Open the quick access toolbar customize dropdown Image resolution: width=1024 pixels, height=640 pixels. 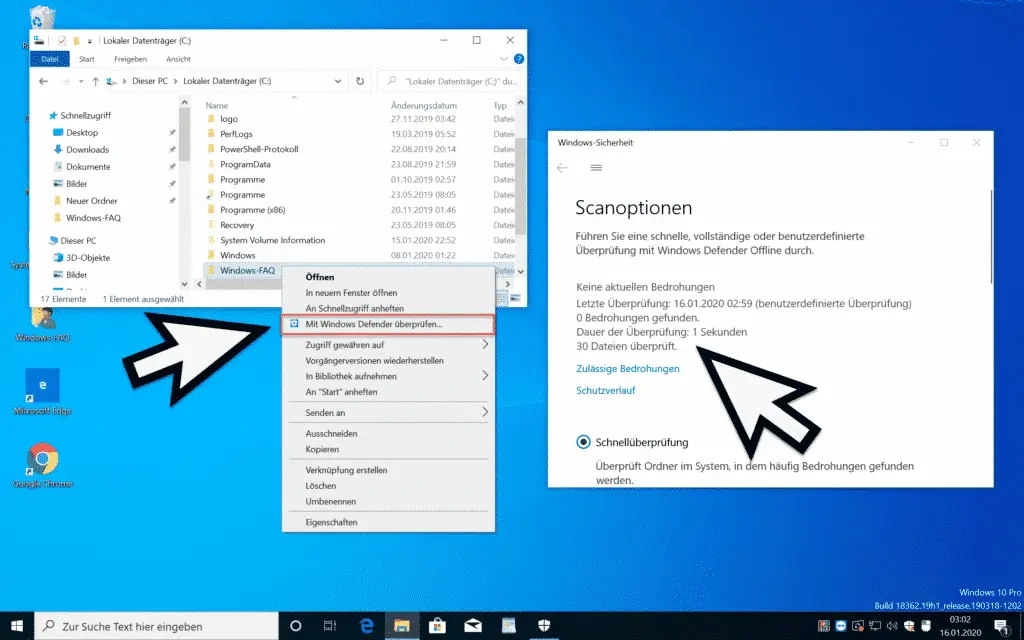(x=89, y=41)
